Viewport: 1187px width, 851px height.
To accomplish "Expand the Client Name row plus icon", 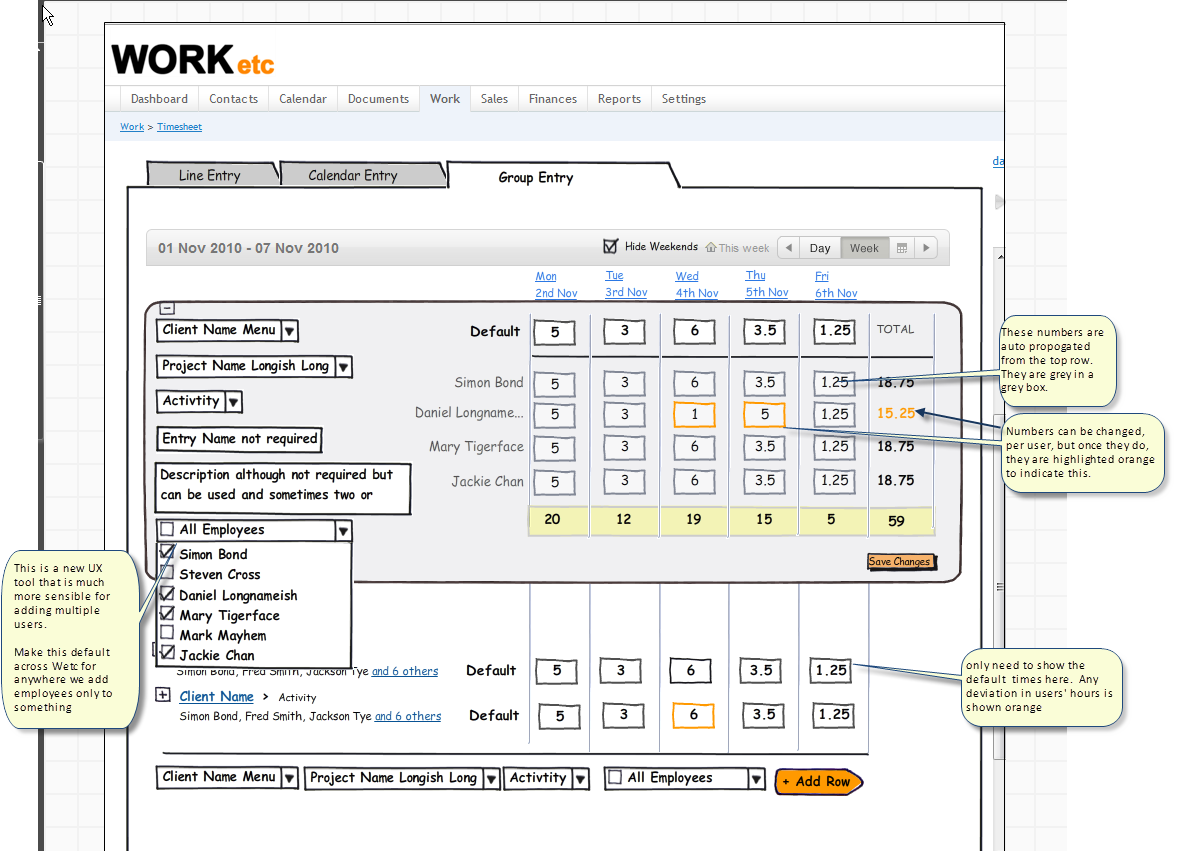I will pyautogui.click(x=163, y=695).
